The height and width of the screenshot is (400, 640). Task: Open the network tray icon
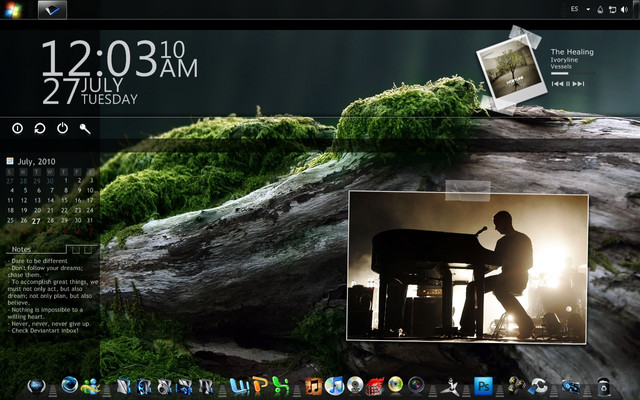(612, 10)
